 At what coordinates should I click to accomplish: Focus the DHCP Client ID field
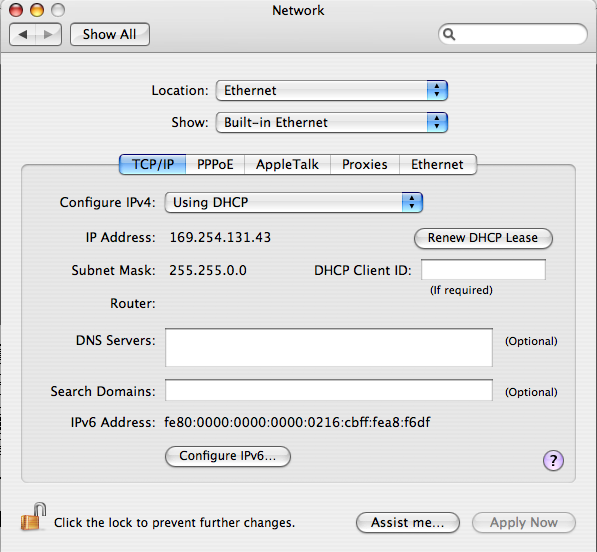(484, 270)
